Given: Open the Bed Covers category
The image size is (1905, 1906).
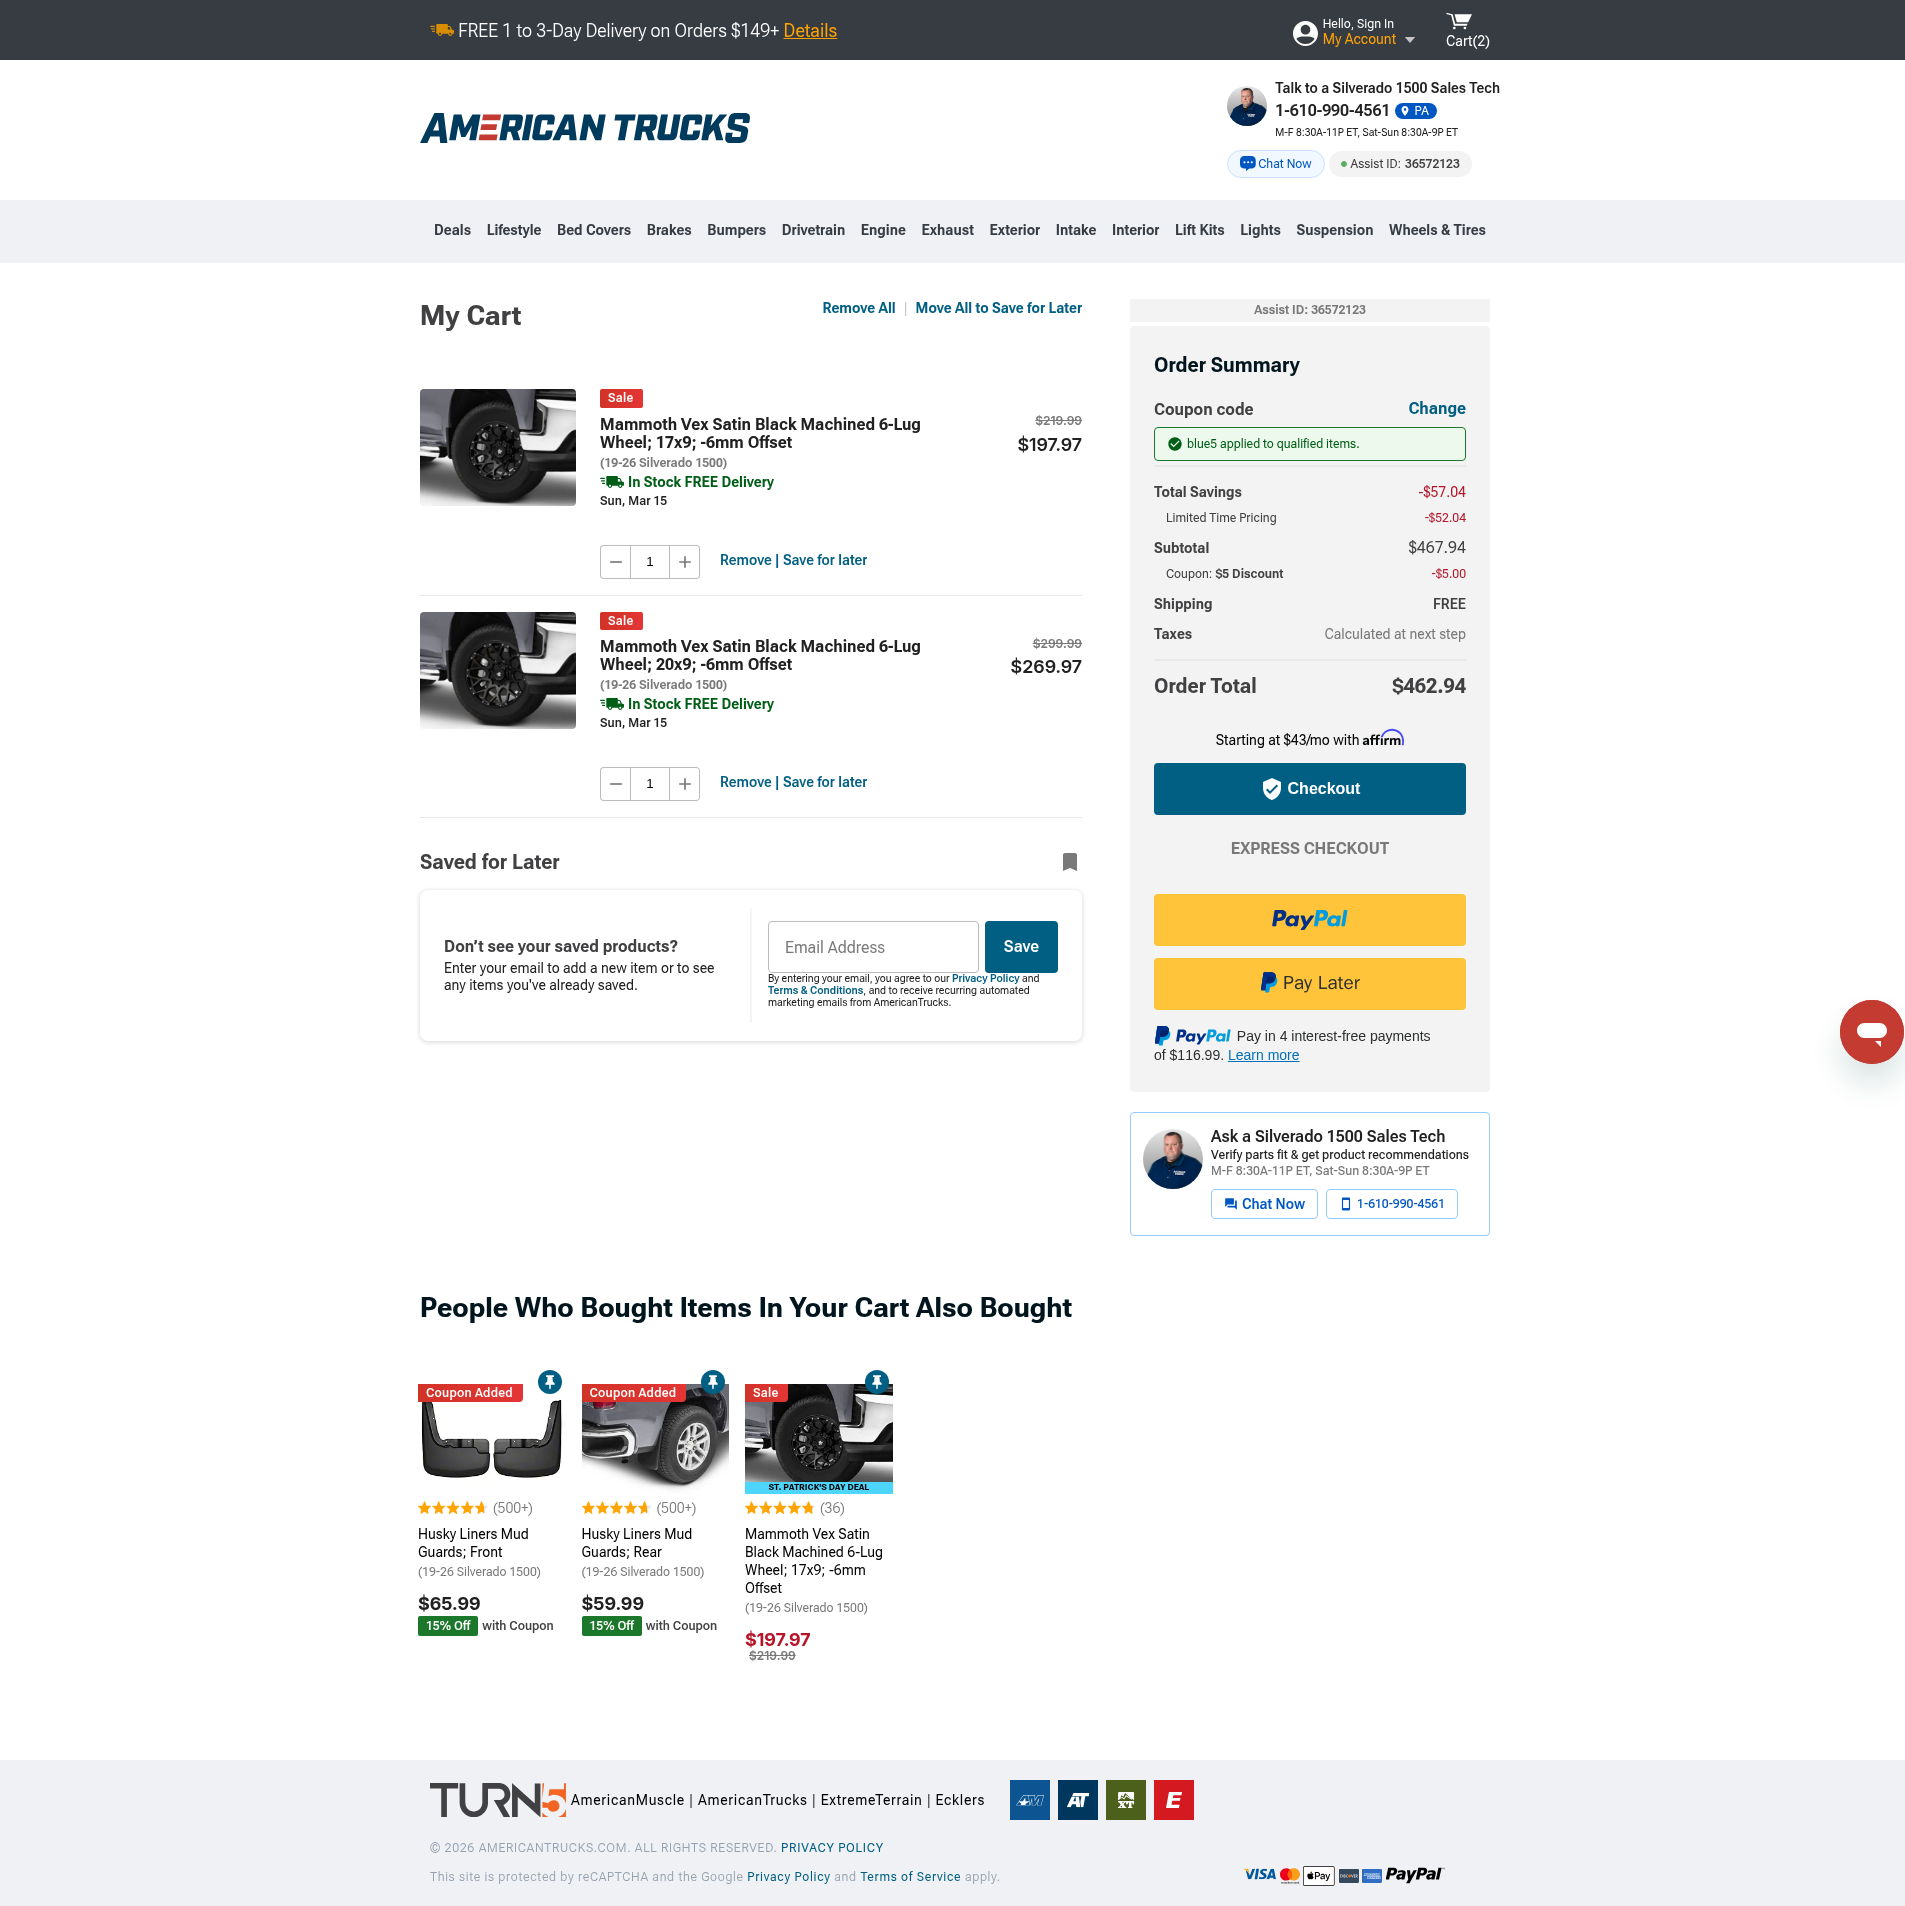Looking at the screenshot, I should coord(593,230).
